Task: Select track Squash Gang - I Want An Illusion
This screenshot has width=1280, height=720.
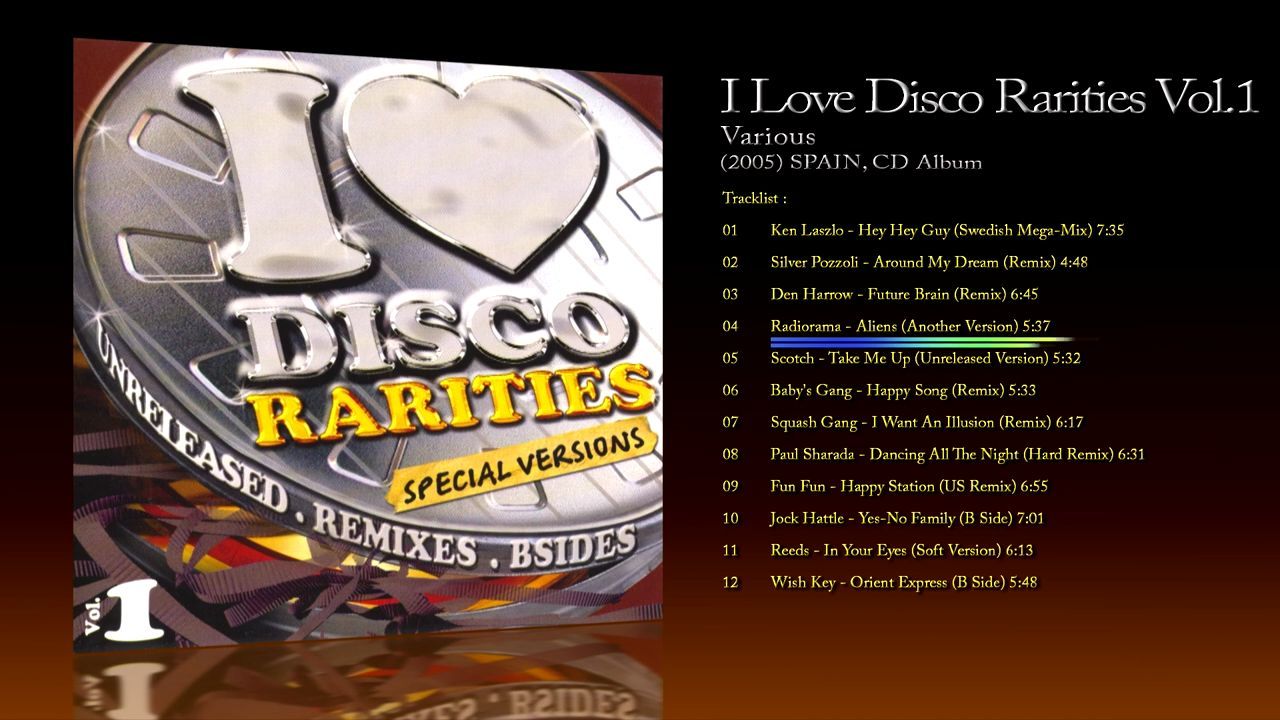Action: pos(926,422)
